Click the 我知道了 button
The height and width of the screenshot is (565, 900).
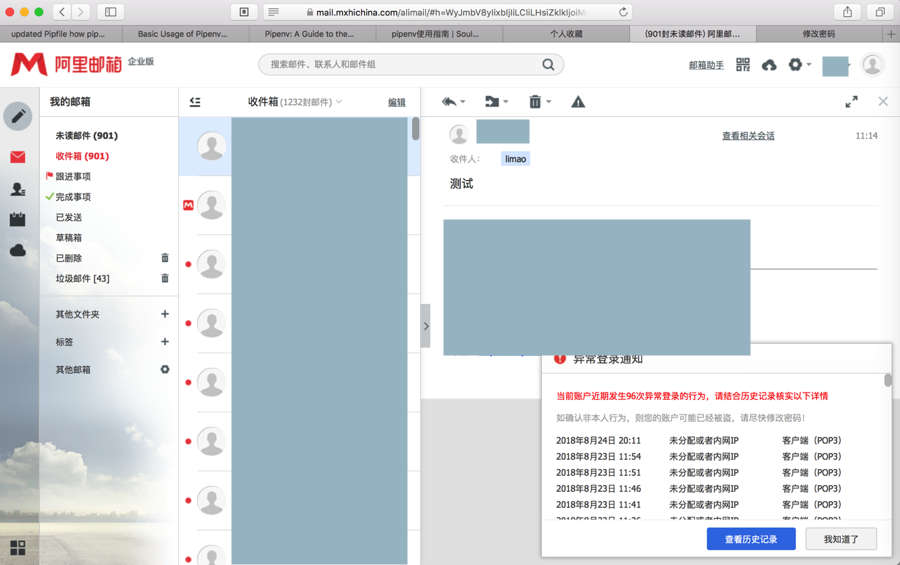point(841,539)
